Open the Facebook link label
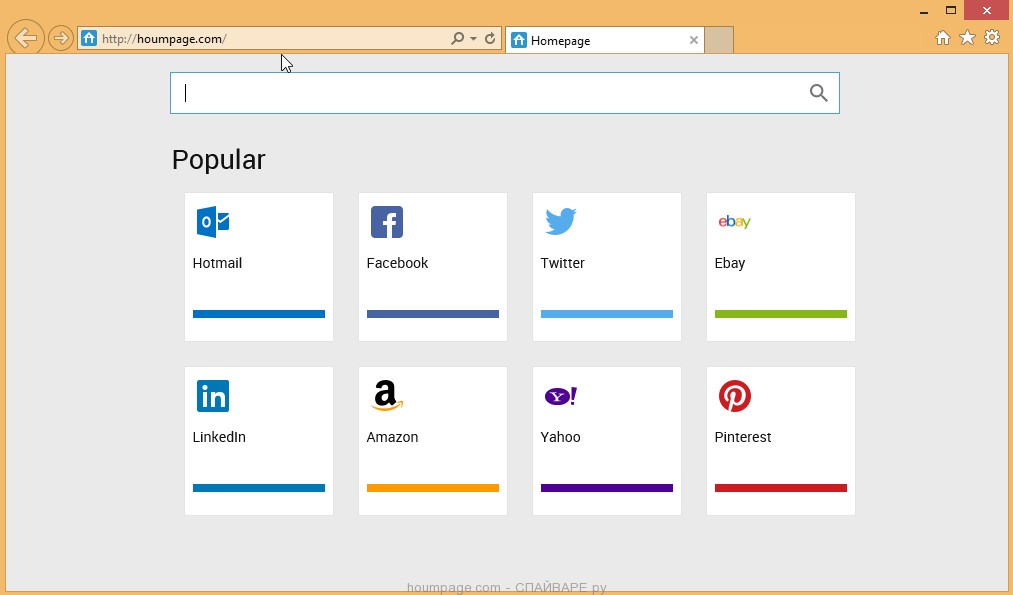 (397, 263)
